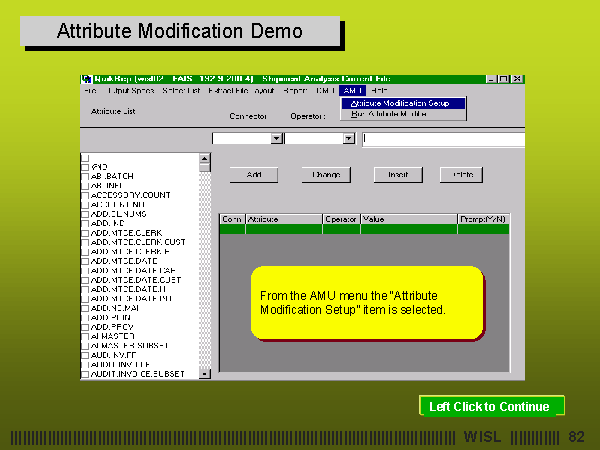Select Attribute Modification Setup menu item

tap(401, 103)
